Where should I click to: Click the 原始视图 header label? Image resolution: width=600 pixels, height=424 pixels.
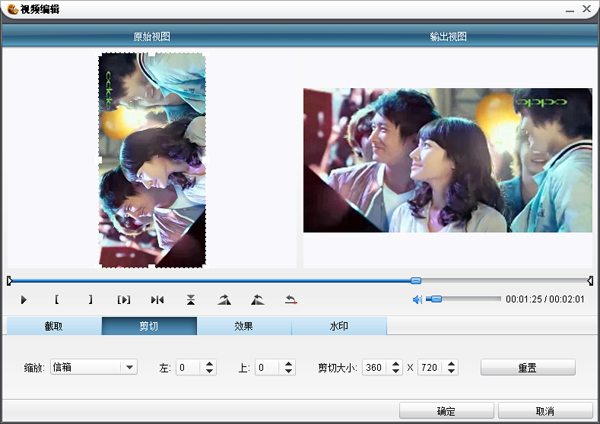point(152,36)
